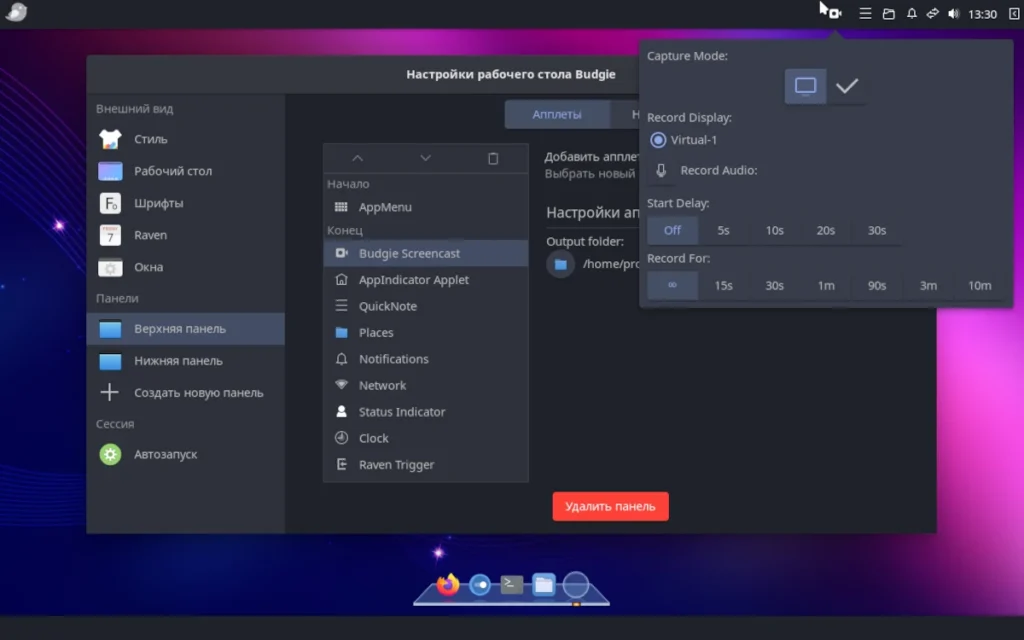This screenshot has height=640, width=1024.
Task: Open Raven settings in sidebar
Action: point(185,235)
